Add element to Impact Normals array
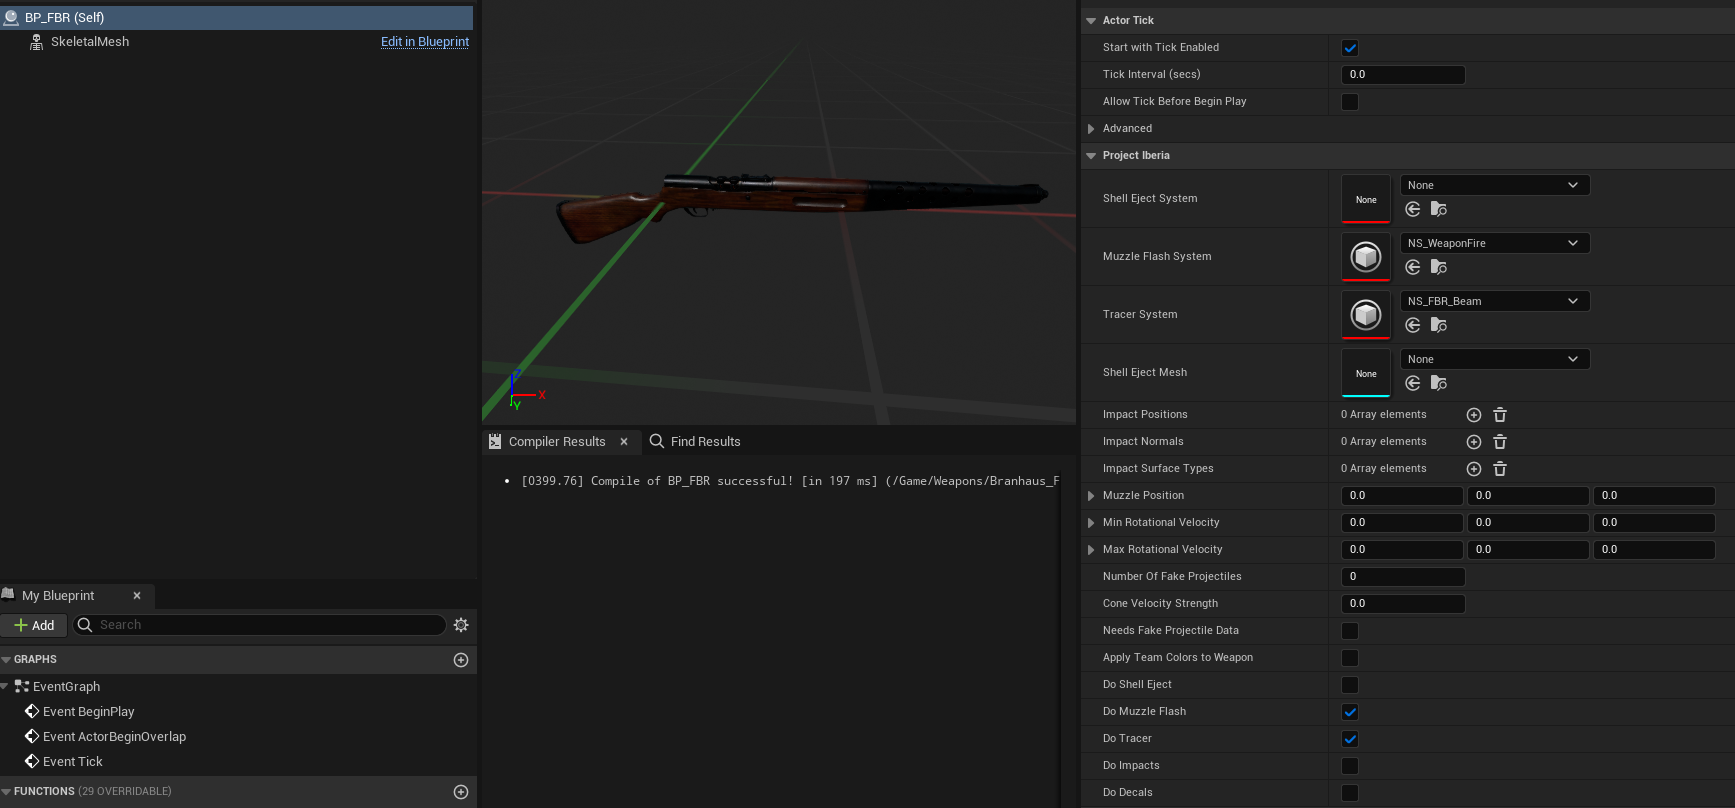The height and width of the screenshot is (808, 1735). [x=1474, y=442]
